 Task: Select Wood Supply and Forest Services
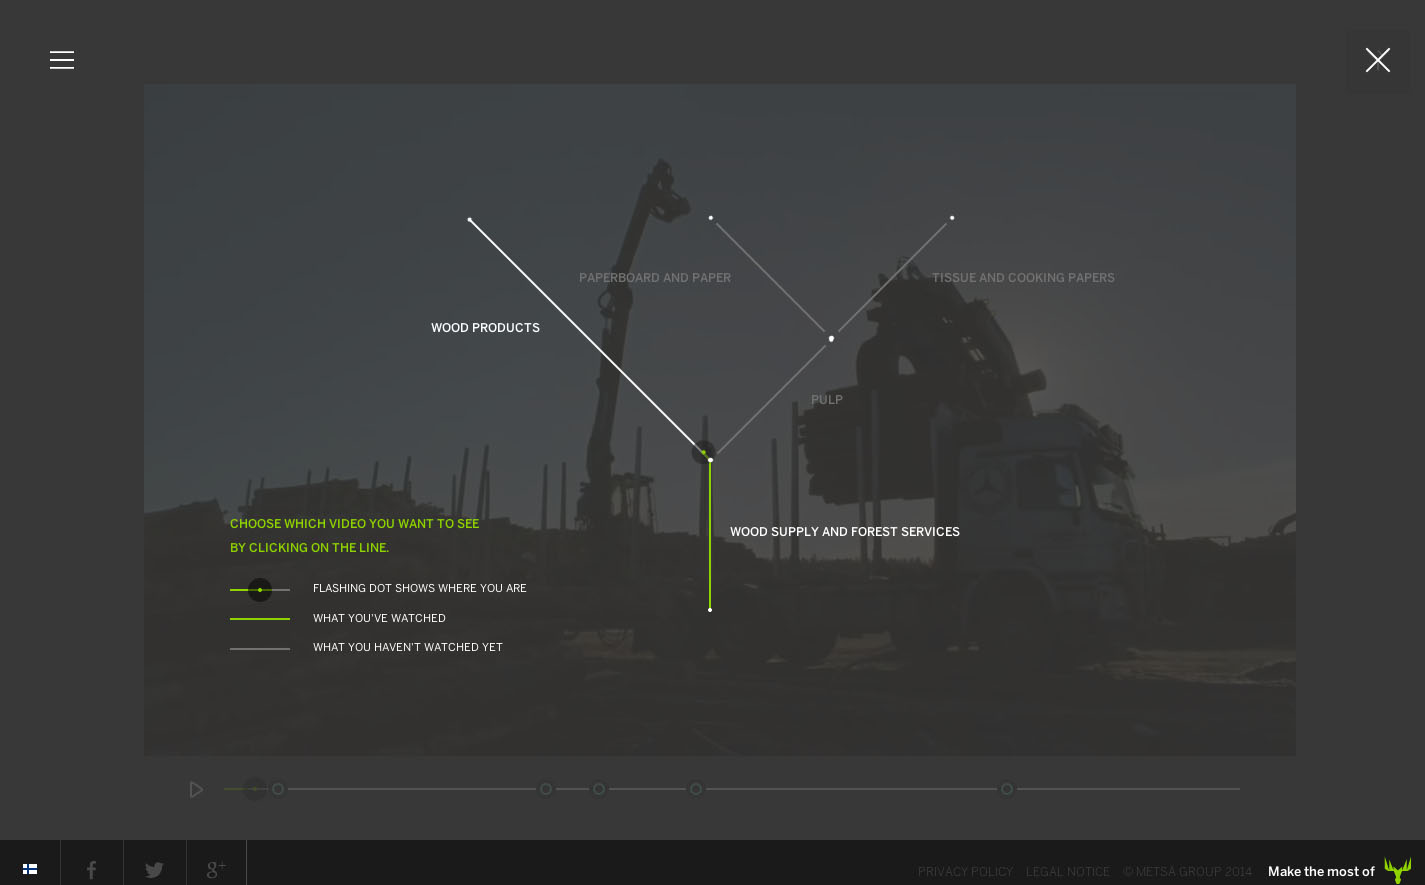(x=844, y=532)
